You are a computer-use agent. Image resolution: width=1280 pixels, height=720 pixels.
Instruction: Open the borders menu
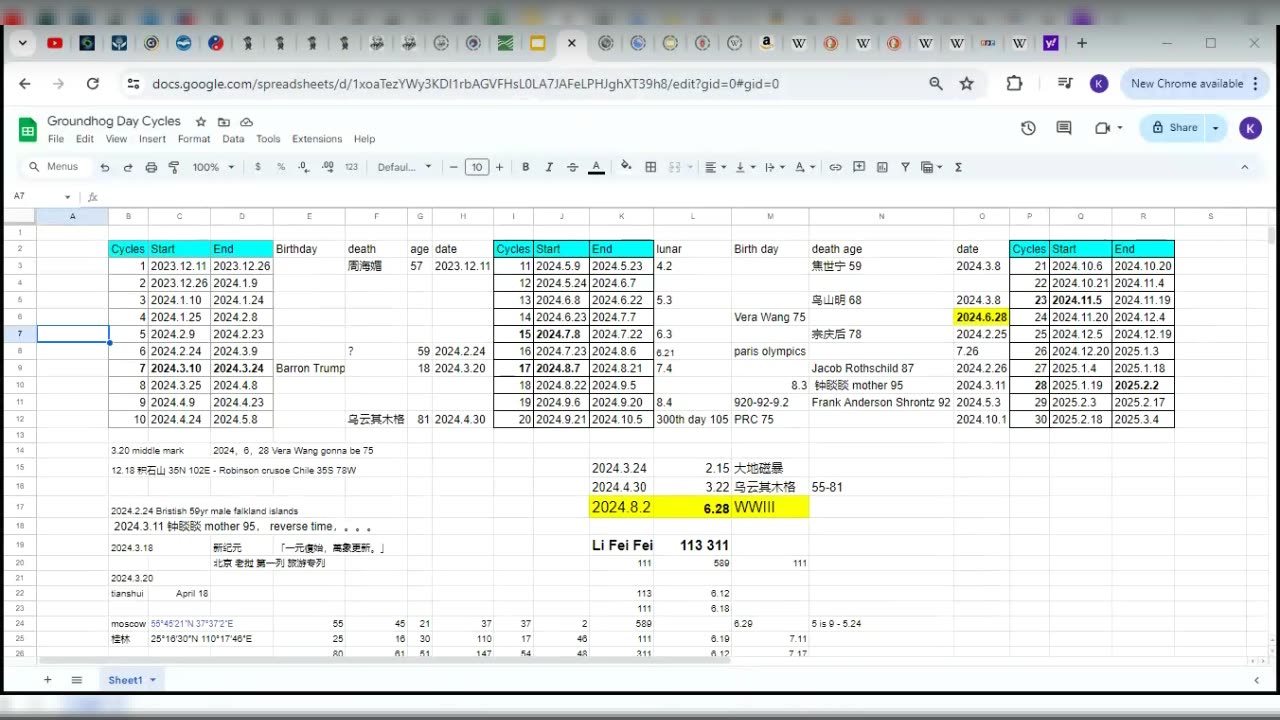[650, 167]
